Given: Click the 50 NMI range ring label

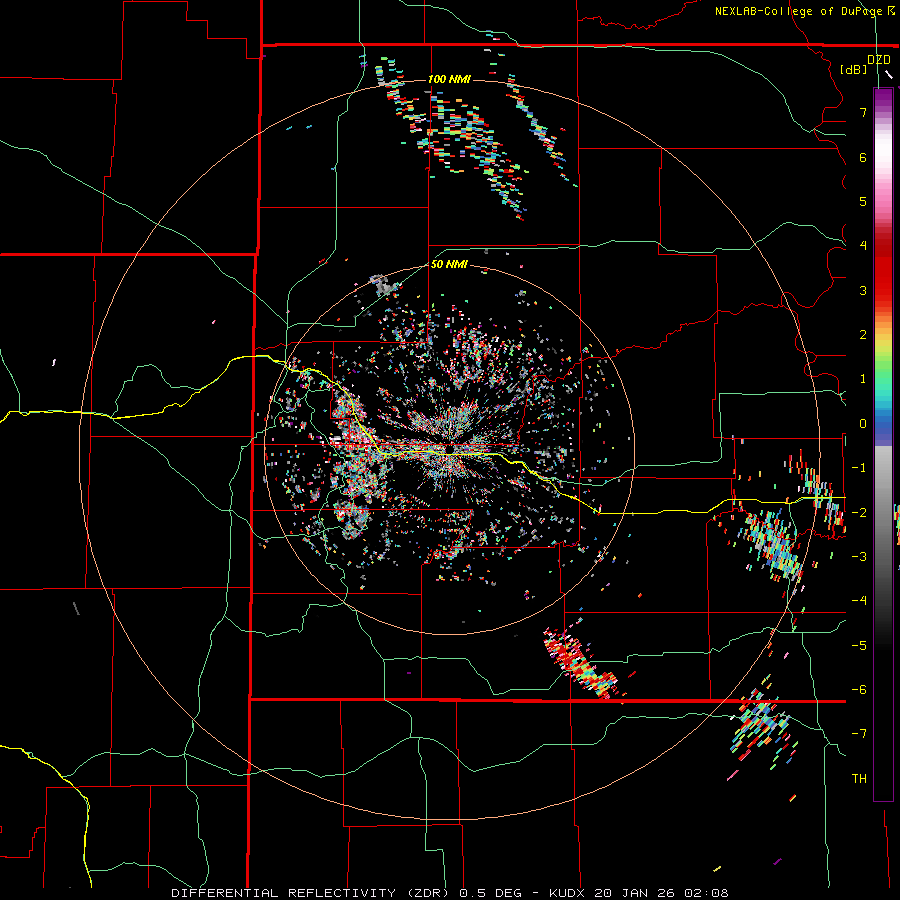Looking at the screenshot, I should [x=449, y=265].
